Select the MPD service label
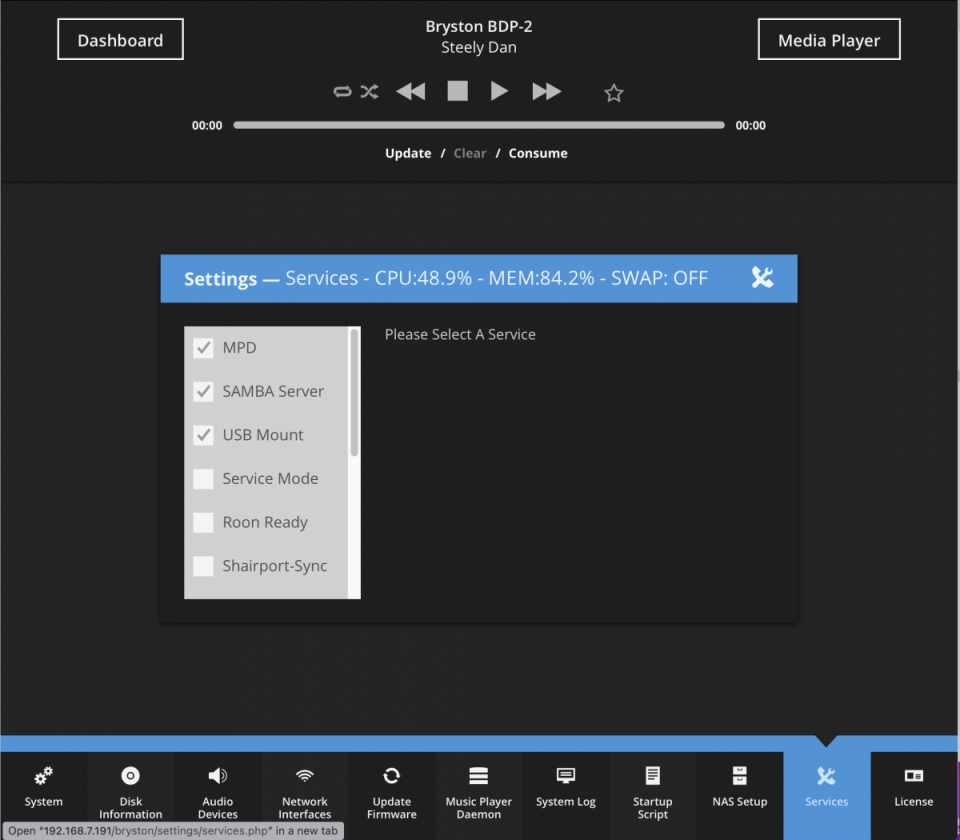 click(x=239, y=348)
